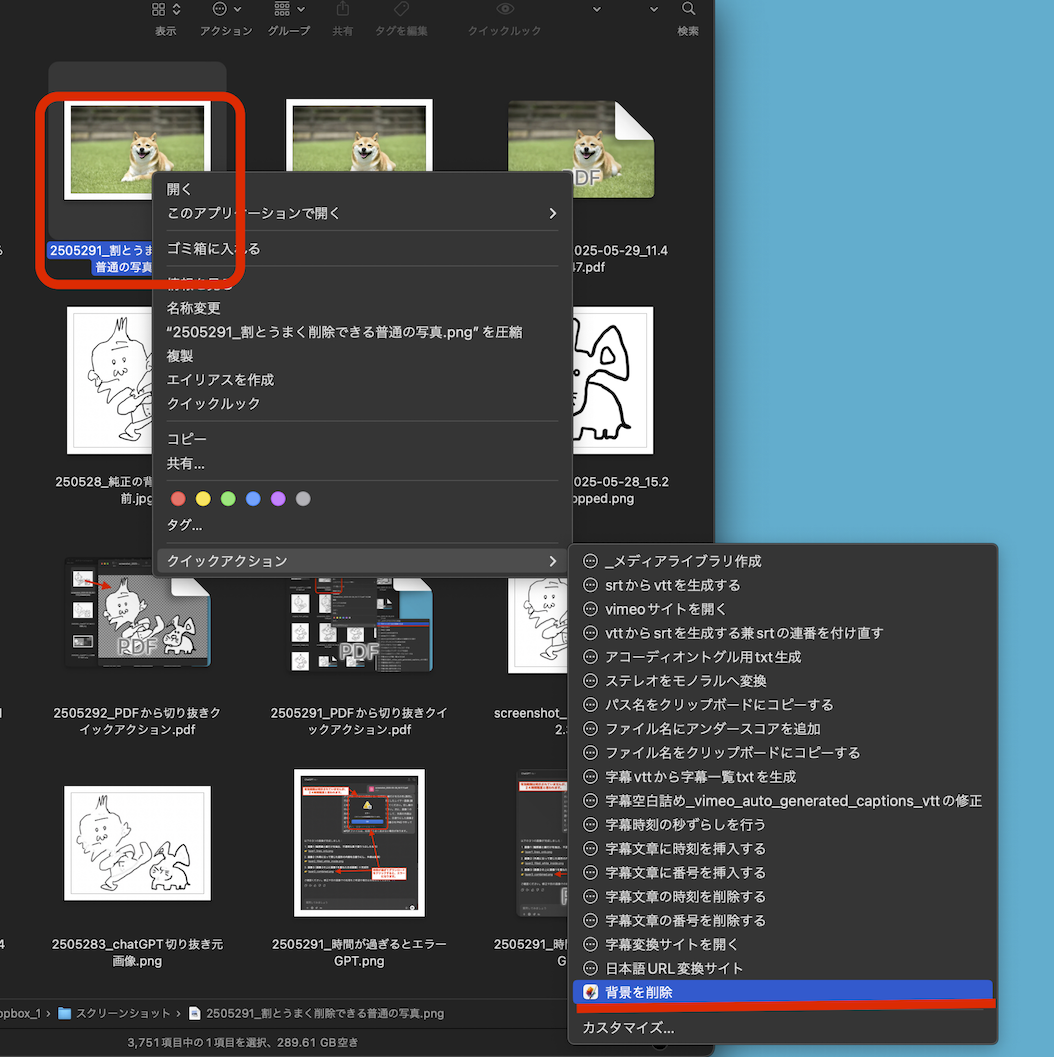
Task: Choose 名称変更 in the context menu
Action: pyautogui.click(x=194, y=308)
